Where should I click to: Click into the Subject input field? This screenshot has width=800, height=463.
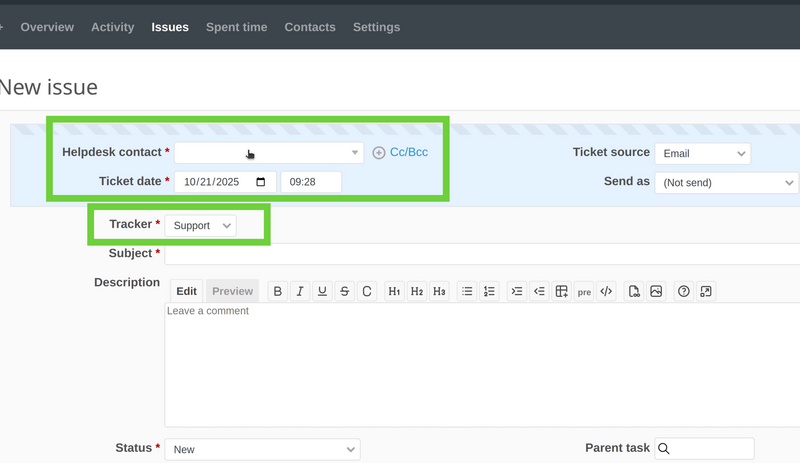482,254
